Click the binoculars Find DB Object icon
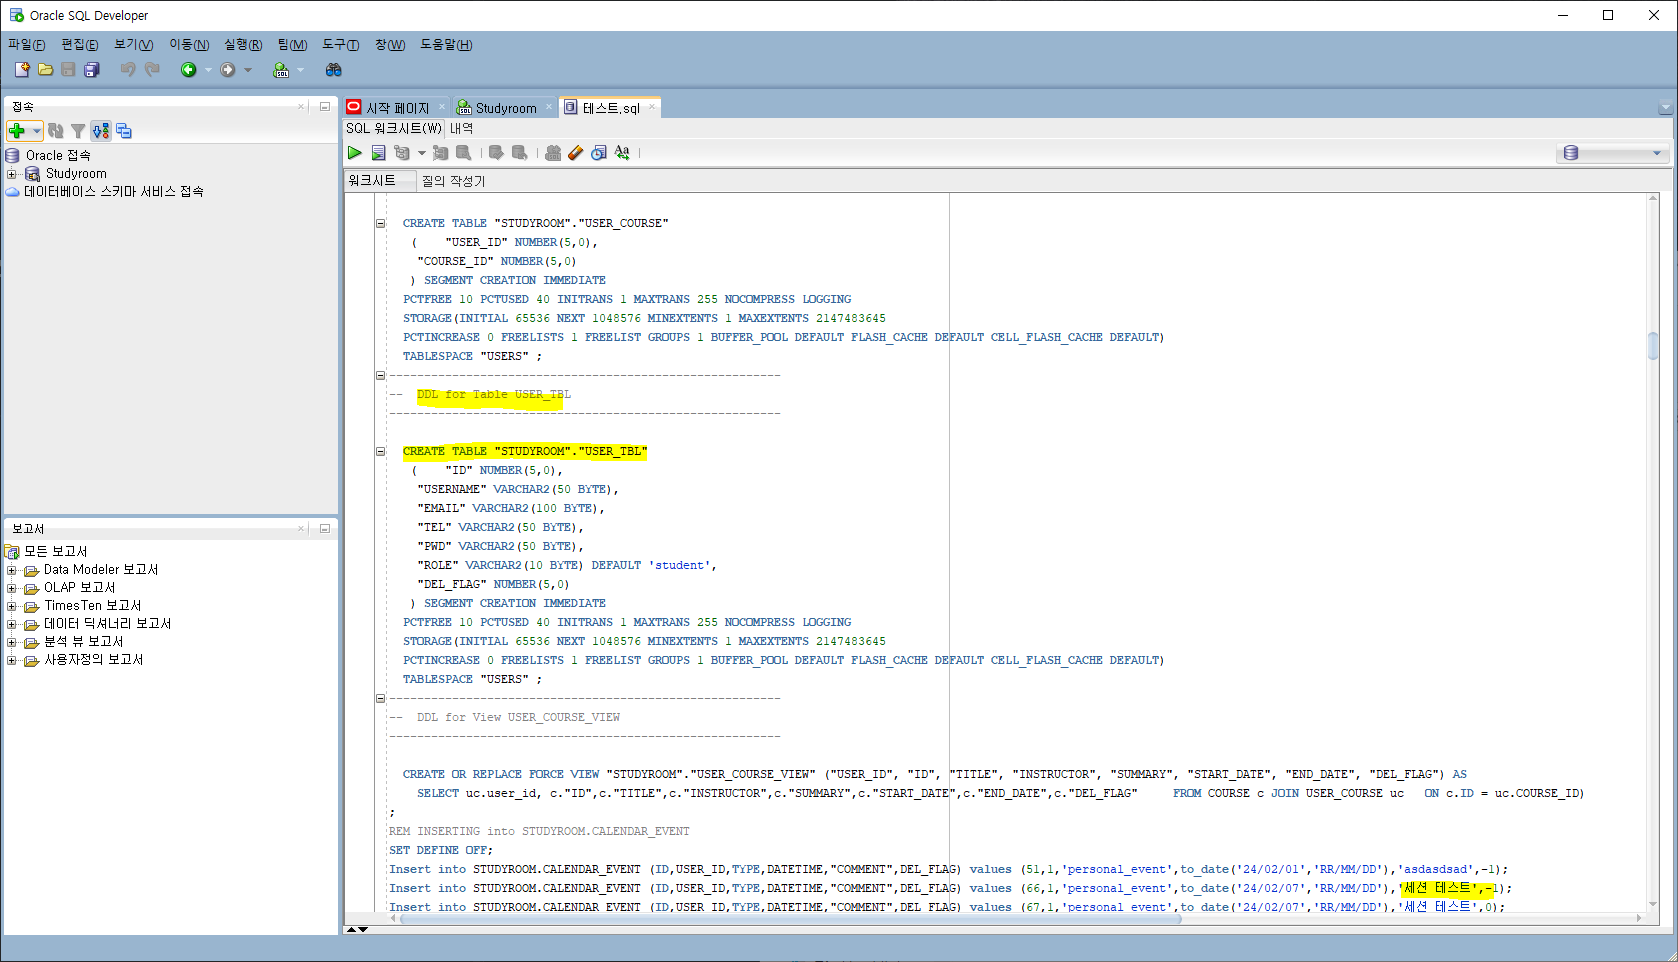 pos(334,70)
